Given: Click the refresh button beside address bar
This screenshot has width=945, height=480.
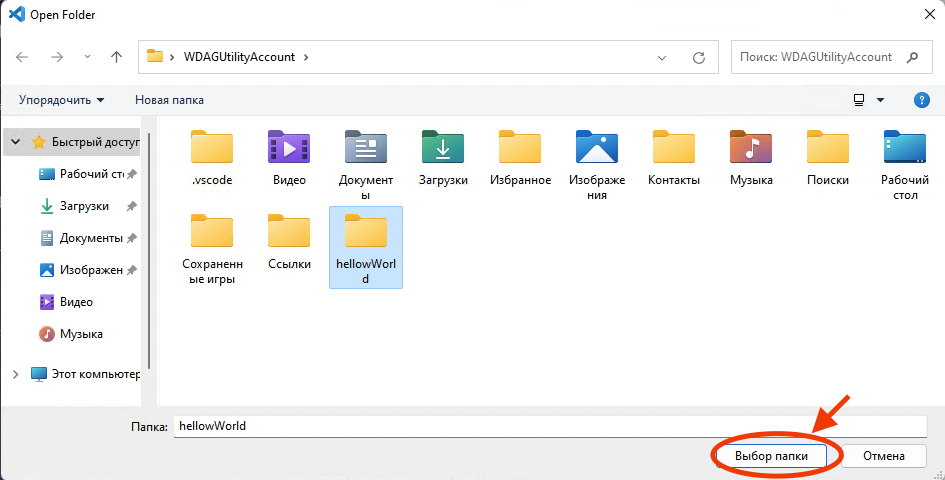Looking at the screenshot, I should tap(699, 57).
